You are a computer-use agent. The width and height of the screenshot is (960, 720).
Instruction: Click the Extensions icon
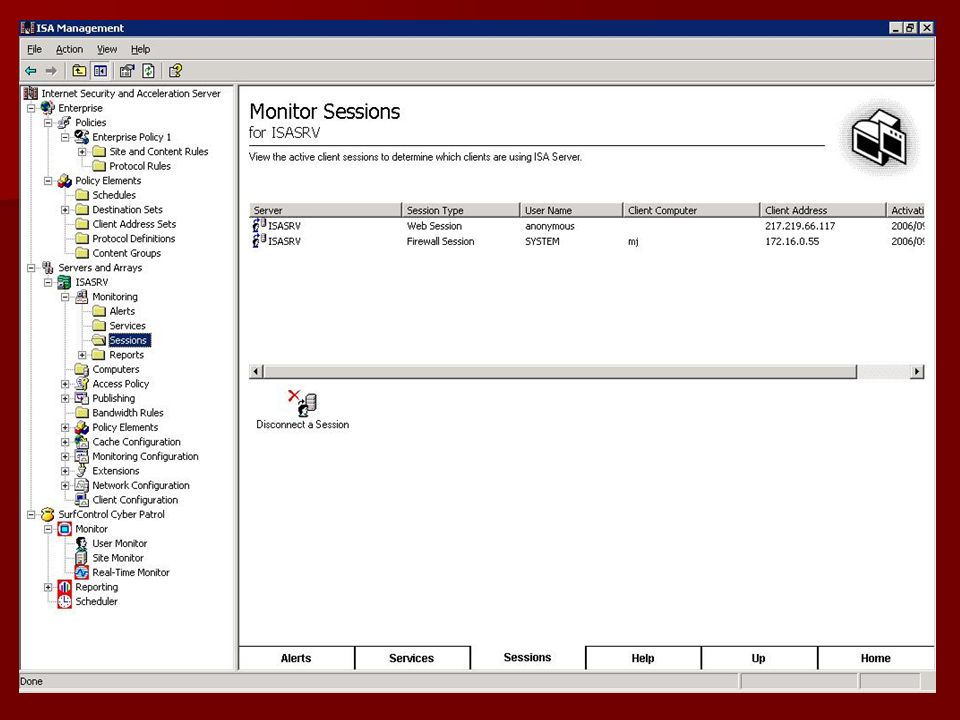tap(81, 471)
